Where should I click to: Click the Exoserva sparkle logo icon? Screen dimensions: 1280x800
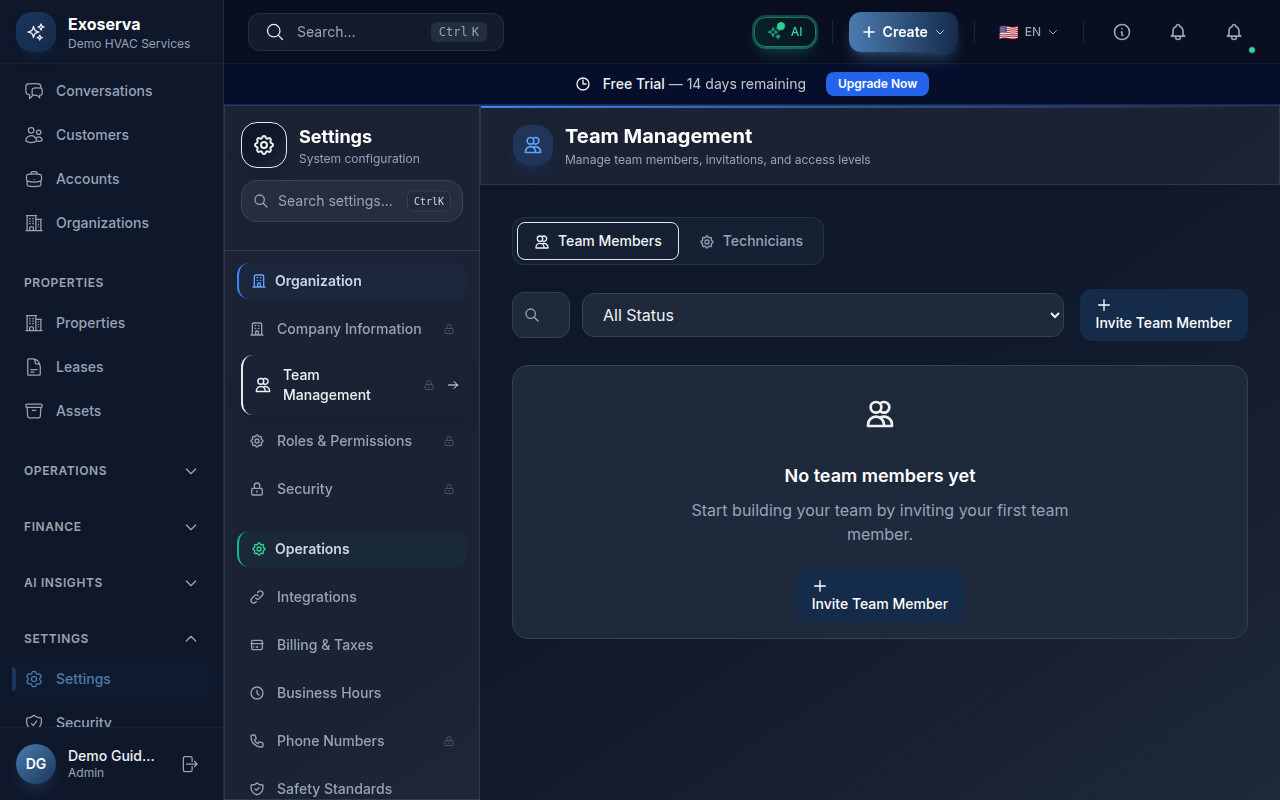[36, 32]
